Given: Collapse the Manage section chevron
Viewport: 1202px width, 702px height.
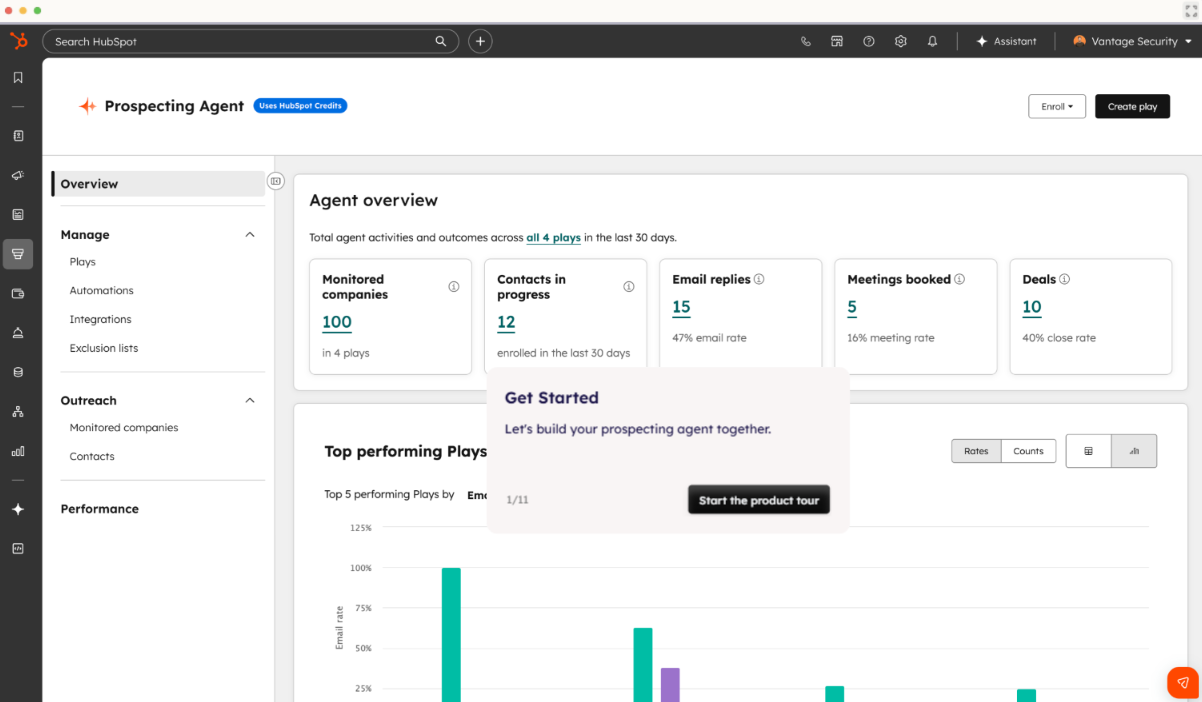Looking at the screenshot, I should (250, 235).
